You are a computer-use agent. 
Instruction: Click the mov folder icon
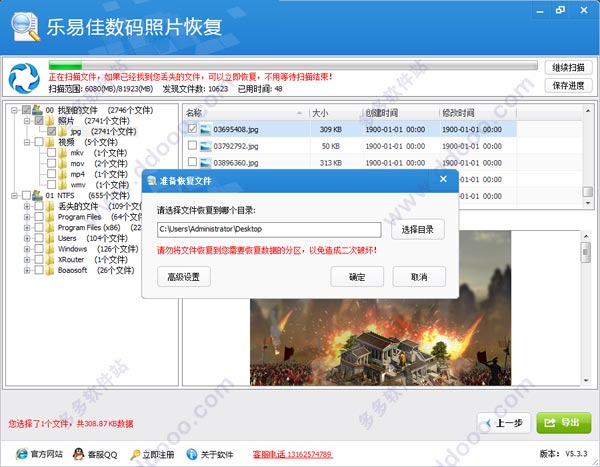click(x=62, y=163)
